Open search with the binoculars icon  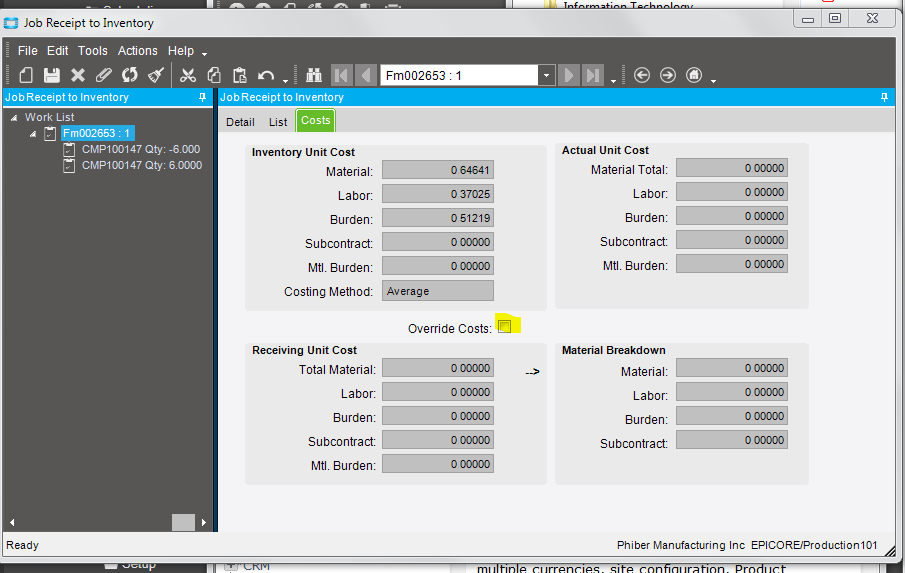click(x=313, y=75)
